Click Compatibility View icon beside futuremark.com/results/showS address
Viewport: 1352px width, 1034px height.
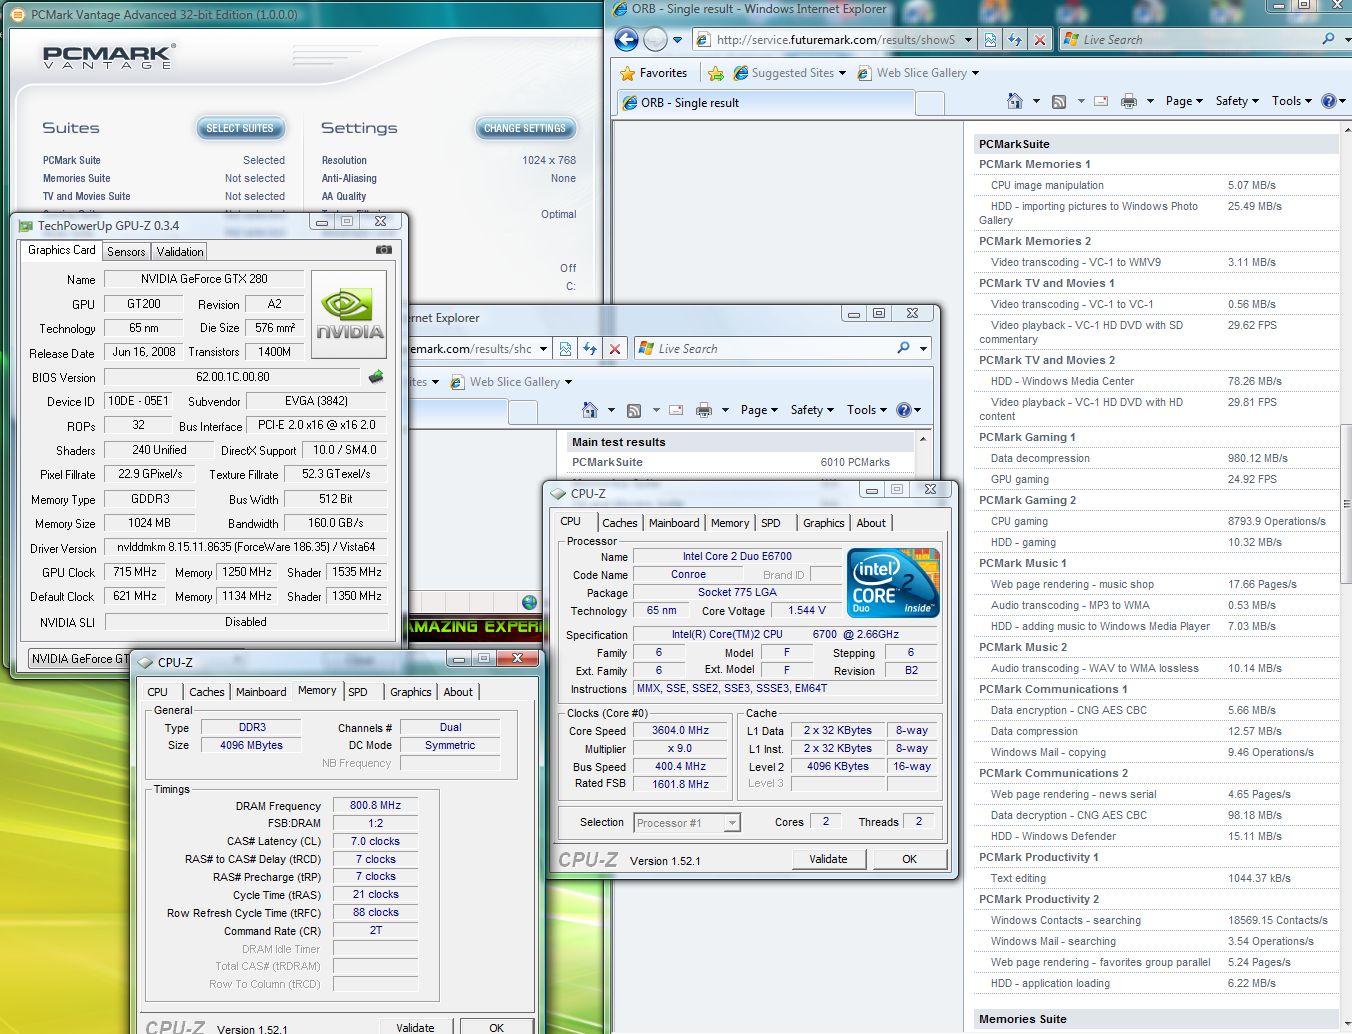(x=990, y=40)
